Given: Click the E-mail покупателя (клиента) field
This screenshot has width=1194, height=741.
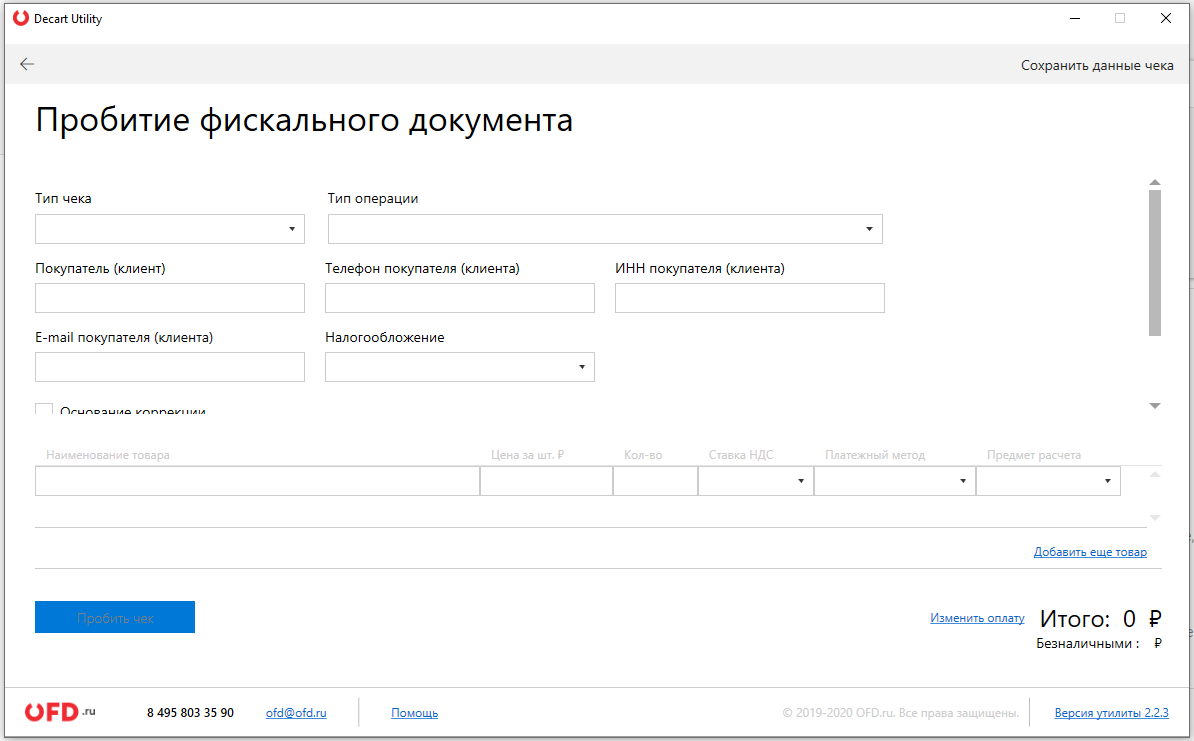Looking at the screenshot, I should [x=170, y=367].
